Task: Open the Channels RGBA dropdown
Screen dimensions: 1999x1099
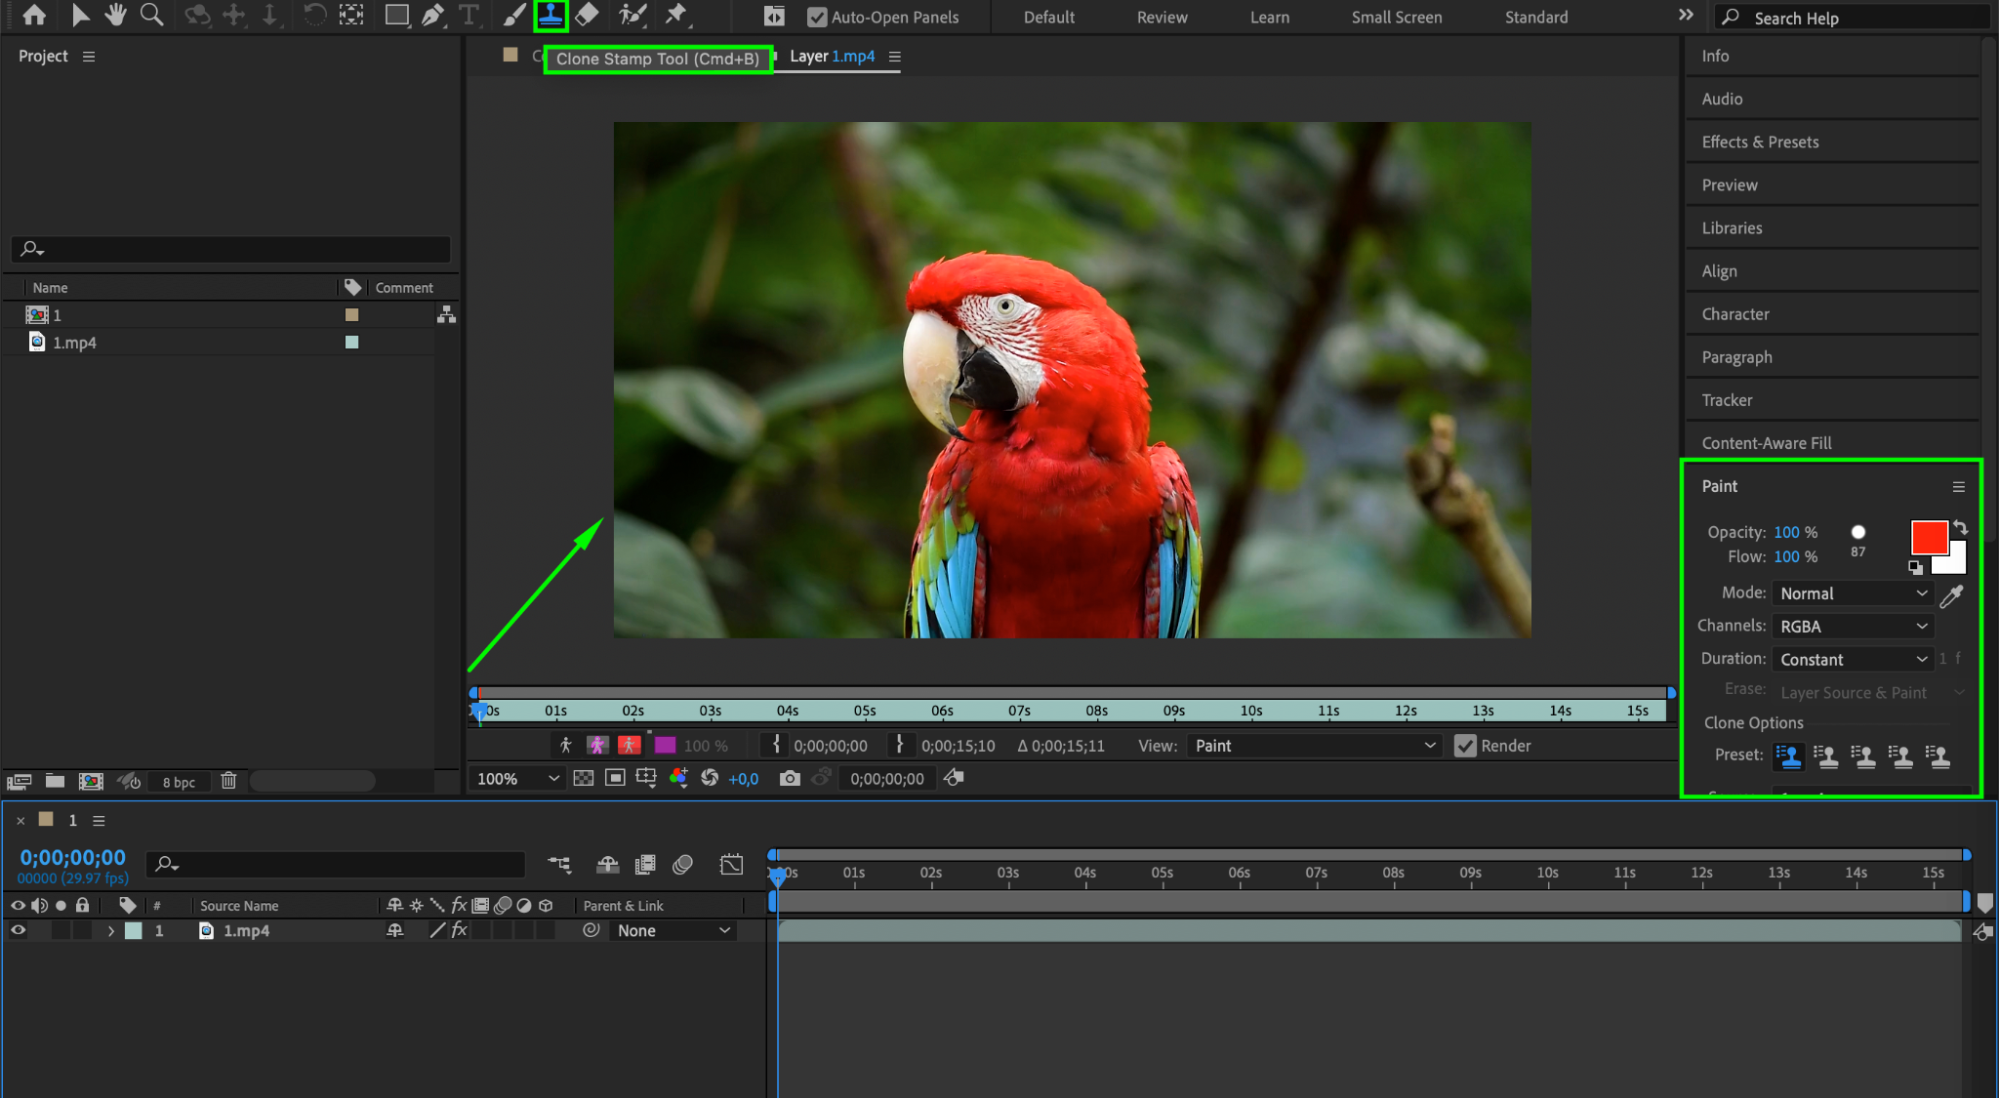Action: click(1853, 626)
